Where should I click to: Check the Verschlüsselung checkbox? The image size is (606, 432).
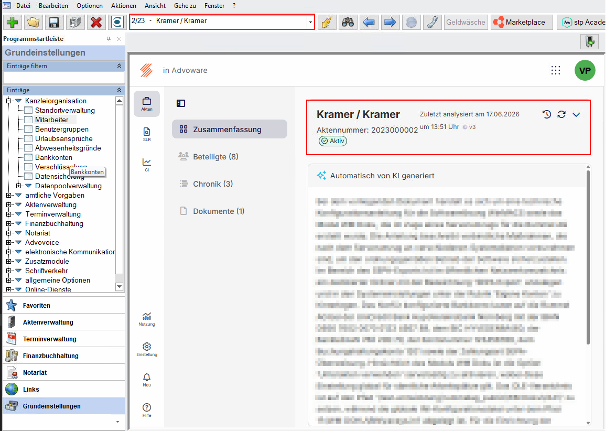tap(28, 167)
